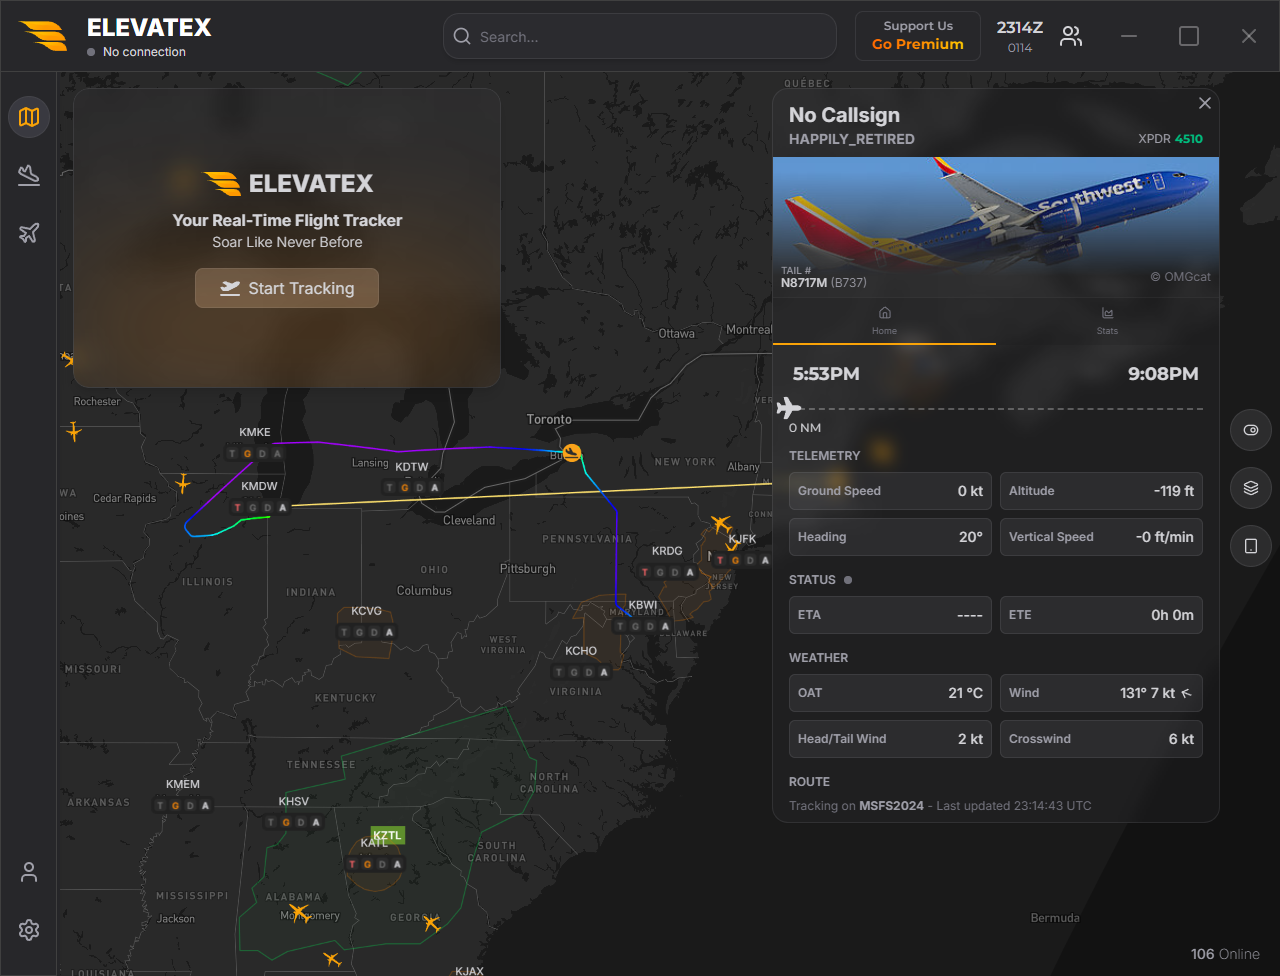The image size is (1280, 976).
Task: Open the map view in the sidebar
Action: coord(29,117)
